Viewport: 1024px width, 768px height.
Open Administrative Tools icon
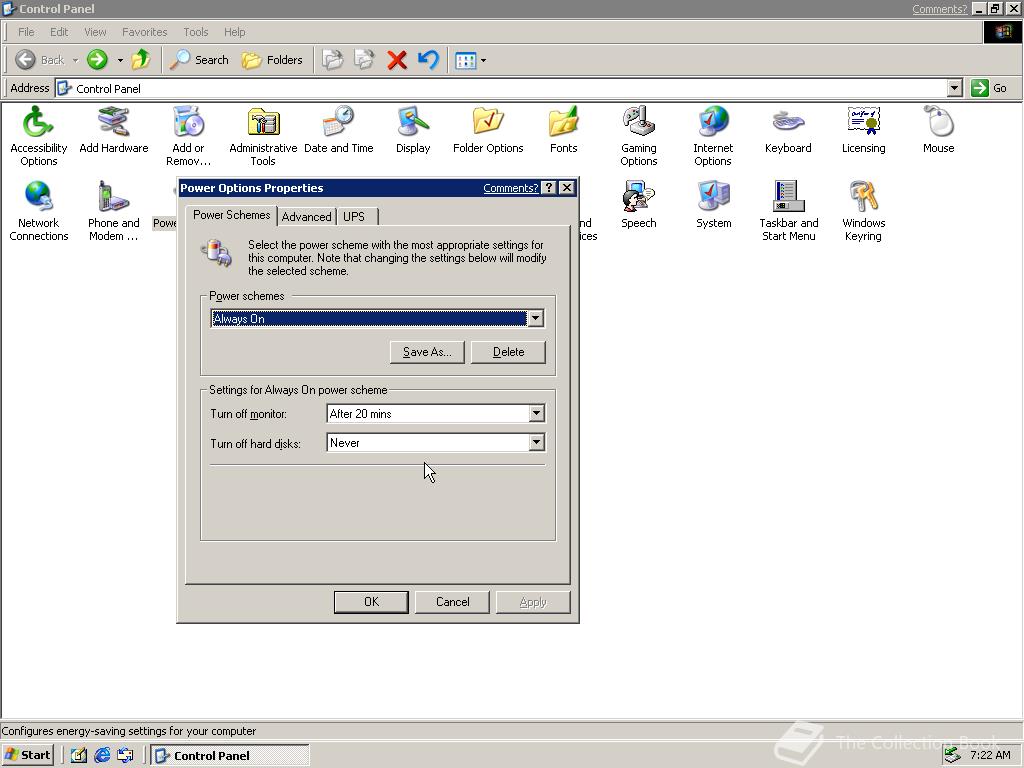263,136
